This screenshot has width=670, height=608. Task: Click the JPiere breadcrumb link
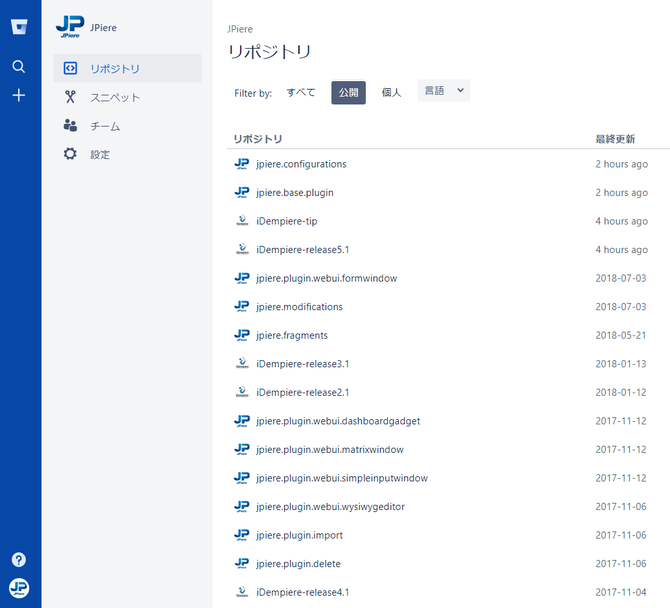click(x=240, y=29)
